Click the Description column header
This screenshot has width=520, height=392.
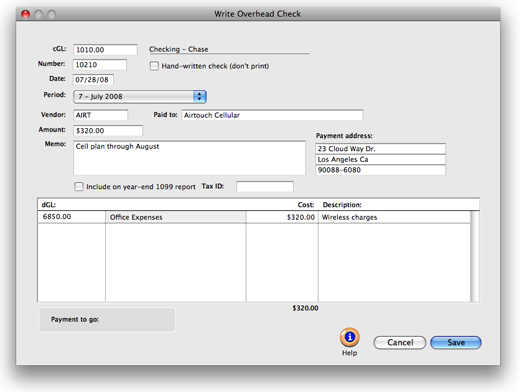[342, 205]
